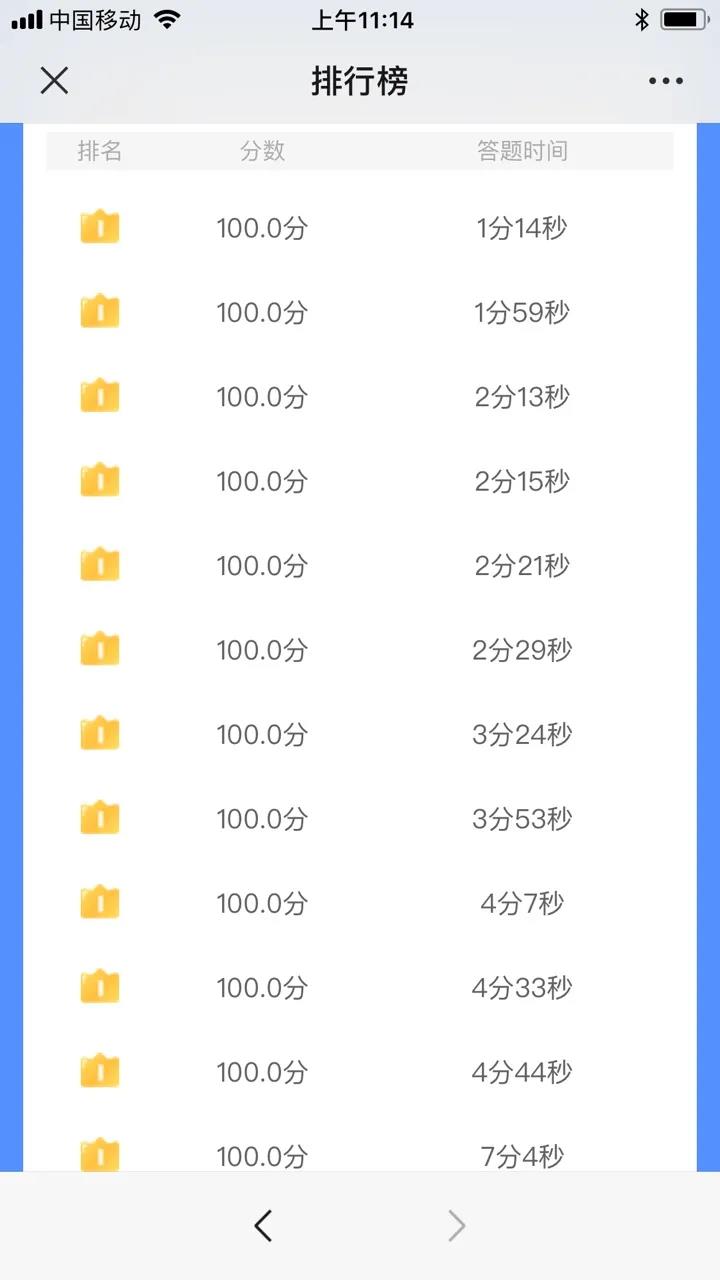Click the 排行榜 page title
The width and height of the screenshot is (720, 1280).
[x=360, y=81]
